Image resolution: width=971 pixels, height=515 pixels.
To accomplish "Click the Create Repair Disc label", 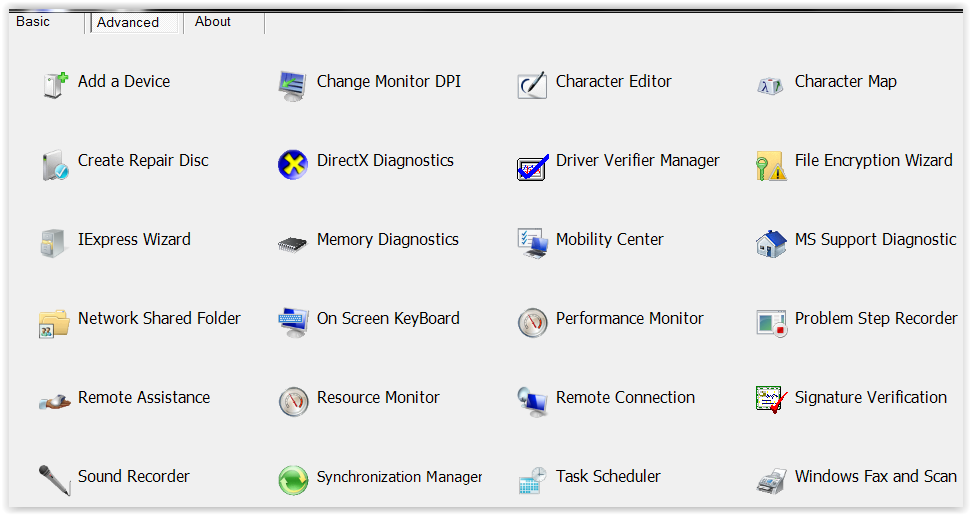I will click(143, 160).
